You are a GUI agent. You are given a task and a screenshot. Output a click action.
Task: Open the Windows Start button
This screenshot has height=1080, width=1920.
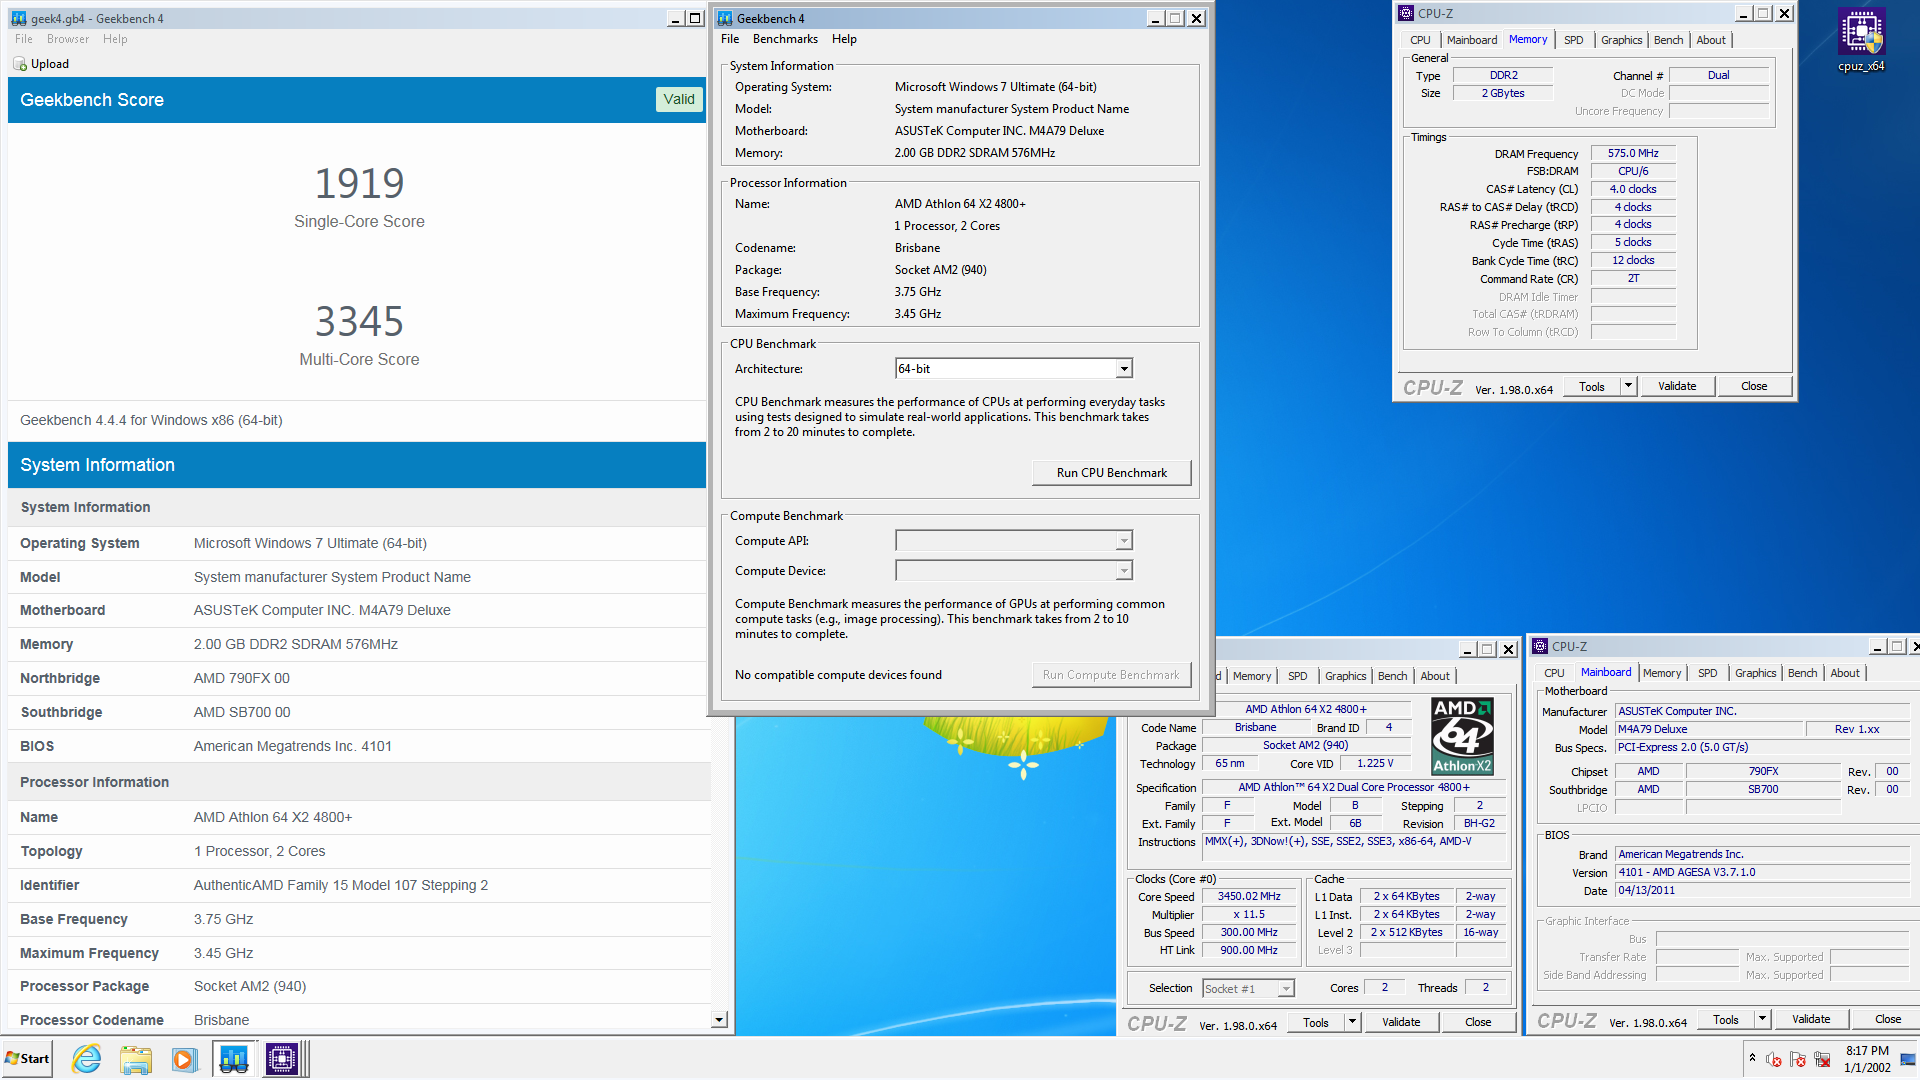pos(28,1059)
